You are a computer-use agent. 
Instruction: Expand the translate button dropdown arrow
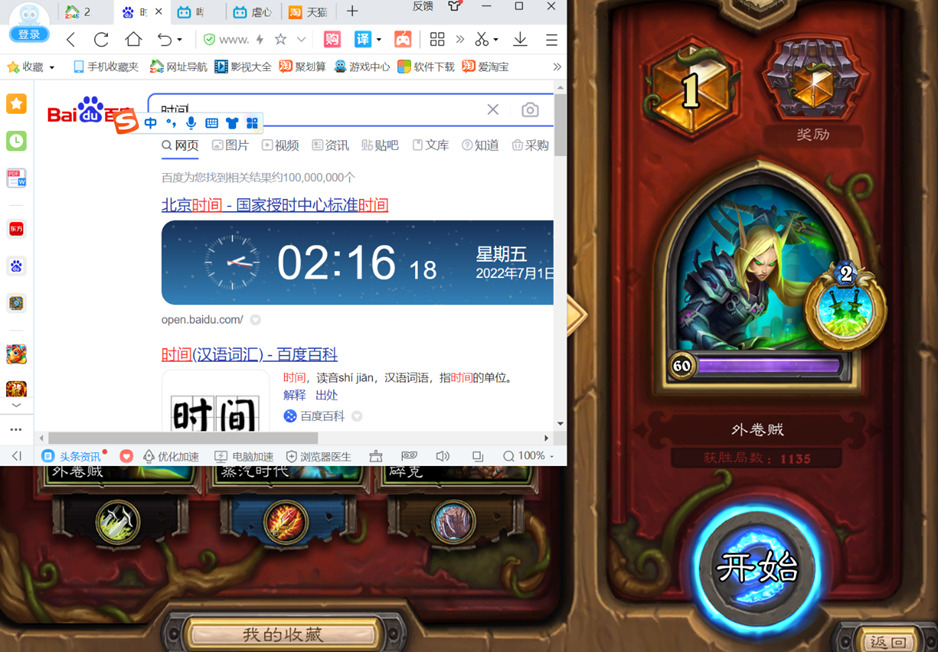379,40
